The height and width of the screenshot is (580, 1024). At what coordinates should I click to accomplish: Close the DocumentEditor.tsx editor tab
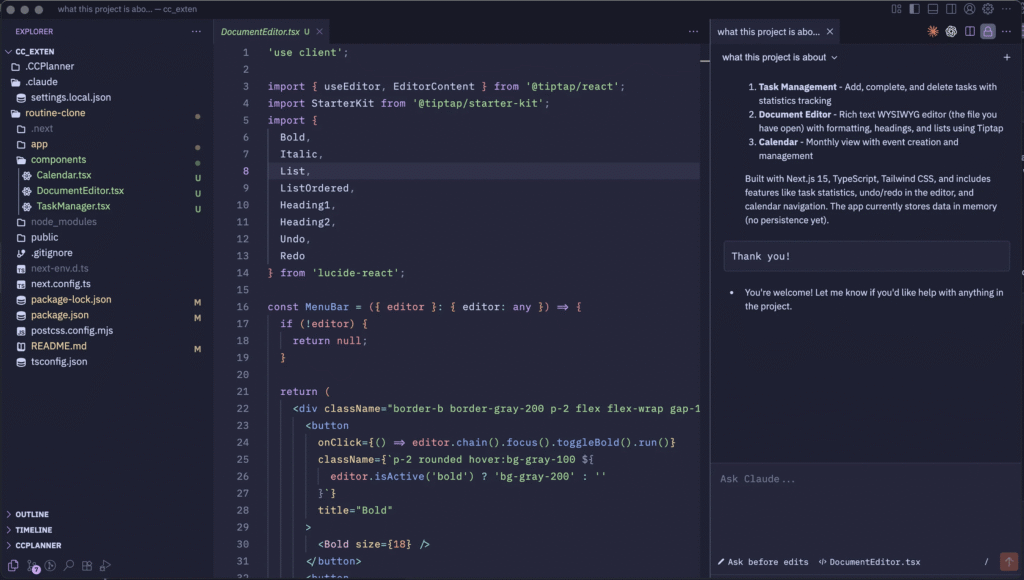point(319,31)
